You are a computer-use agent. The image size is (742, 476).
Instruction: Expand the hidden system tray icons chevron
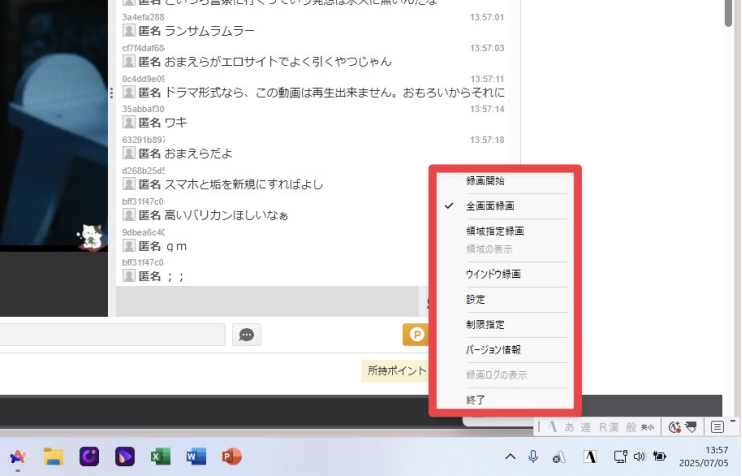510,457
